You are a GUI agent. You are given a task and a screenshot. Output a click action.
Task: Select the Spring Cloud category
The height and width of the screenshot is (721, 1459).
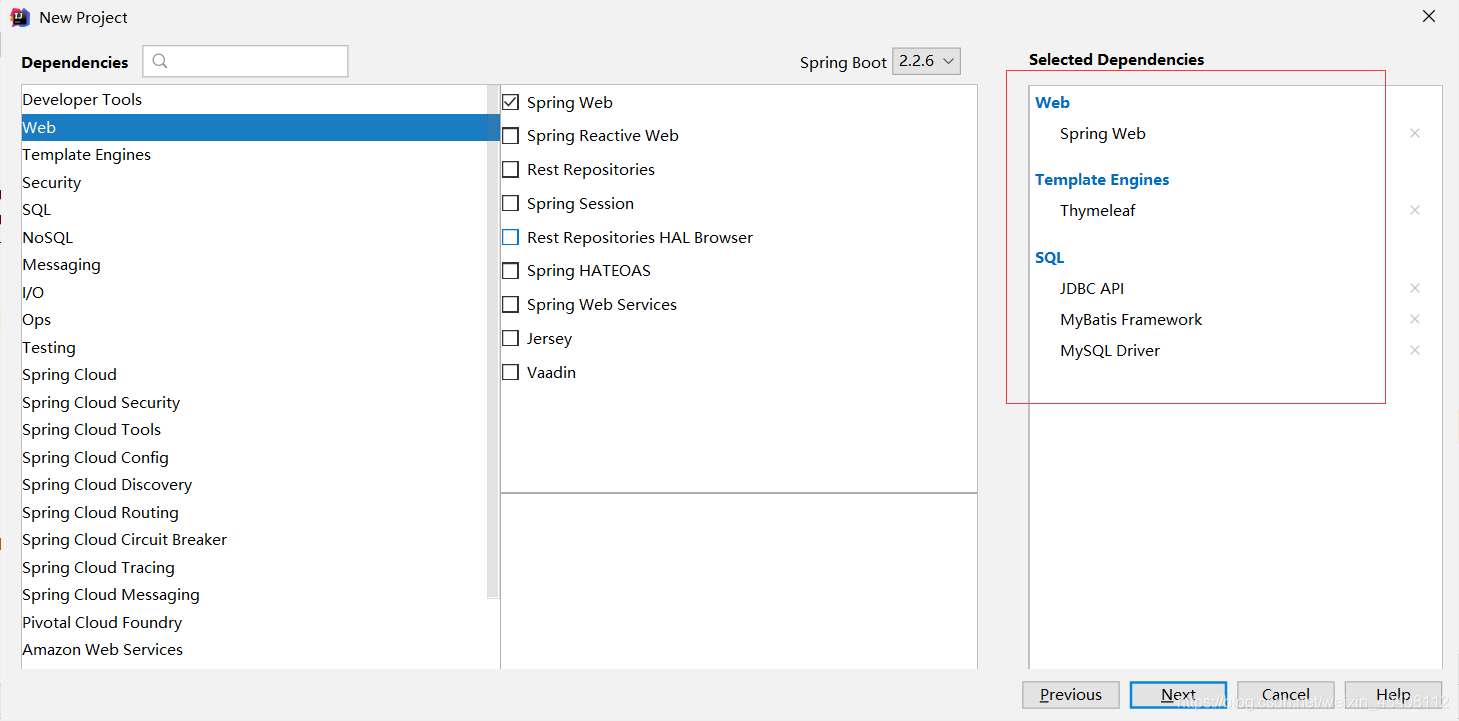pyautogui.click(x=254, y=374)
